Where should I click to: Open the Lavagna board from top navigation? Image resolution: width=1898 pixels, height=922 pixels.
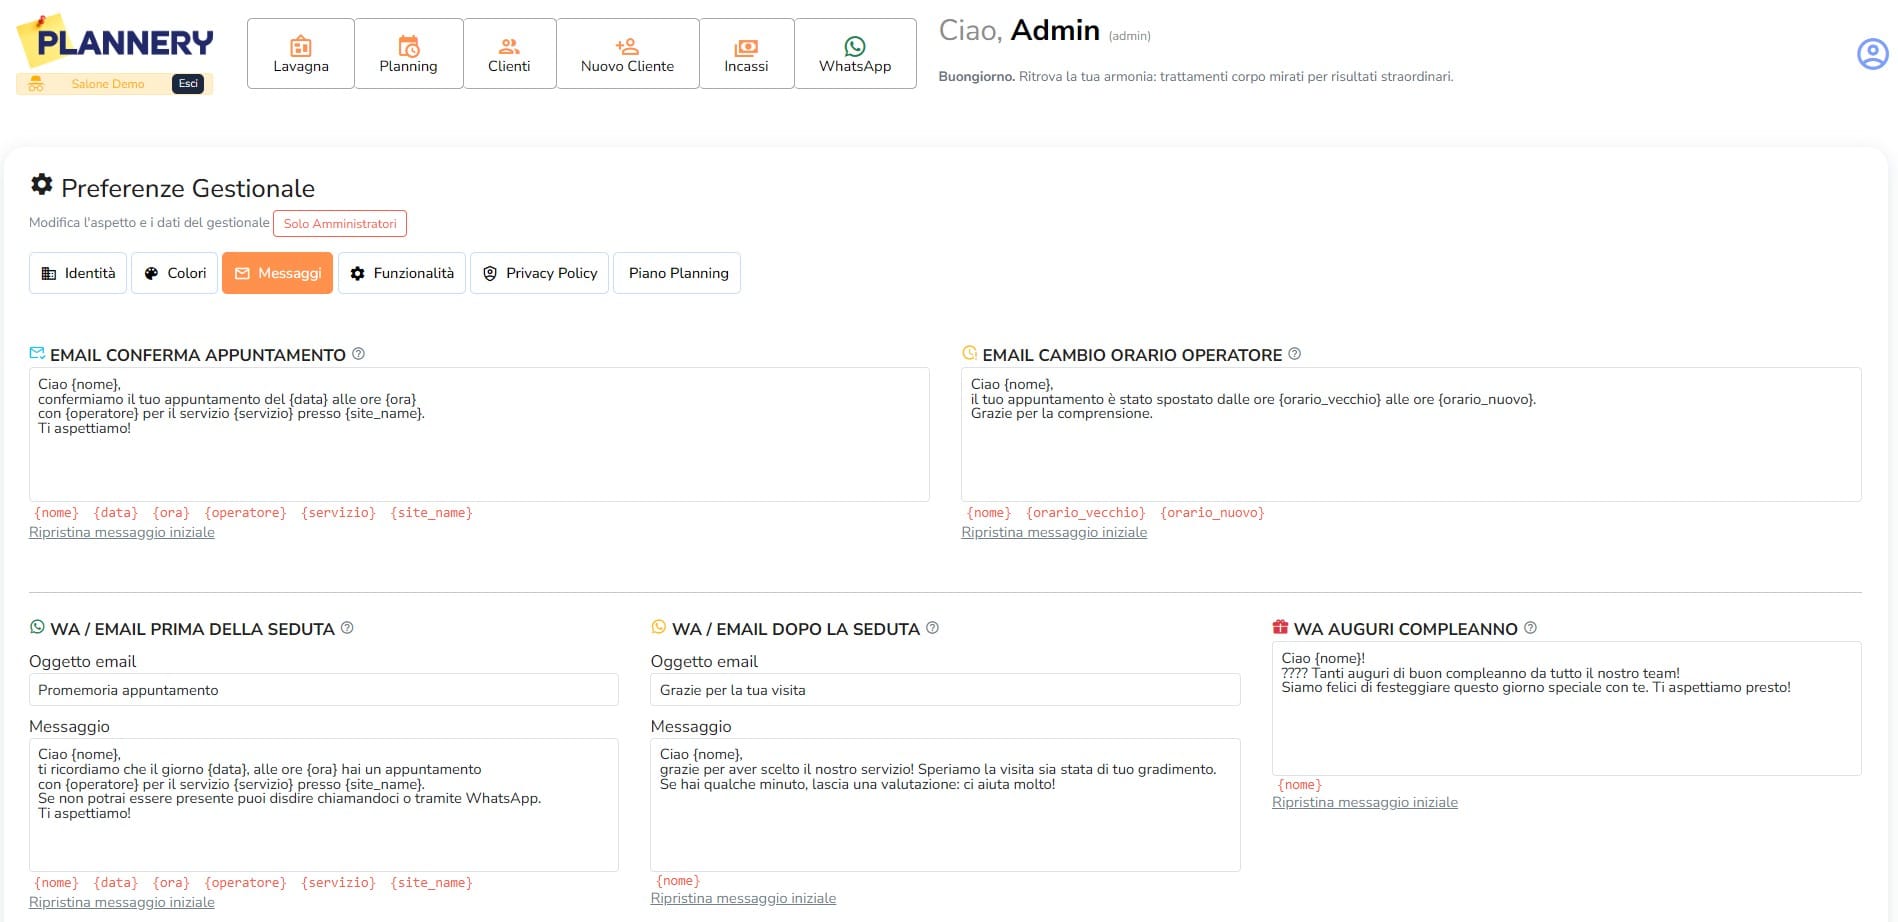pyautogui.click(x=301, y=54)
